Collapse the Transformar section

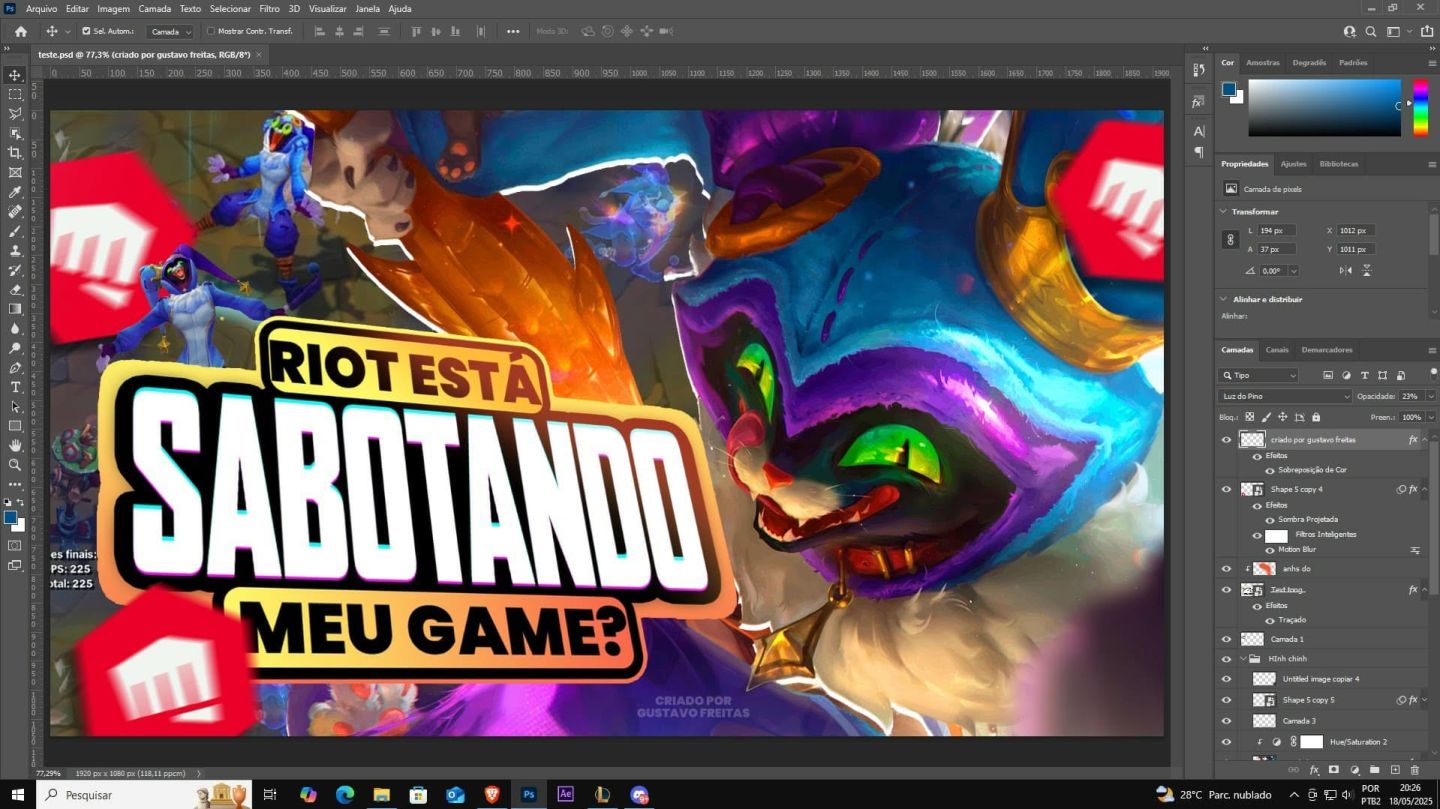point(1223,212)
